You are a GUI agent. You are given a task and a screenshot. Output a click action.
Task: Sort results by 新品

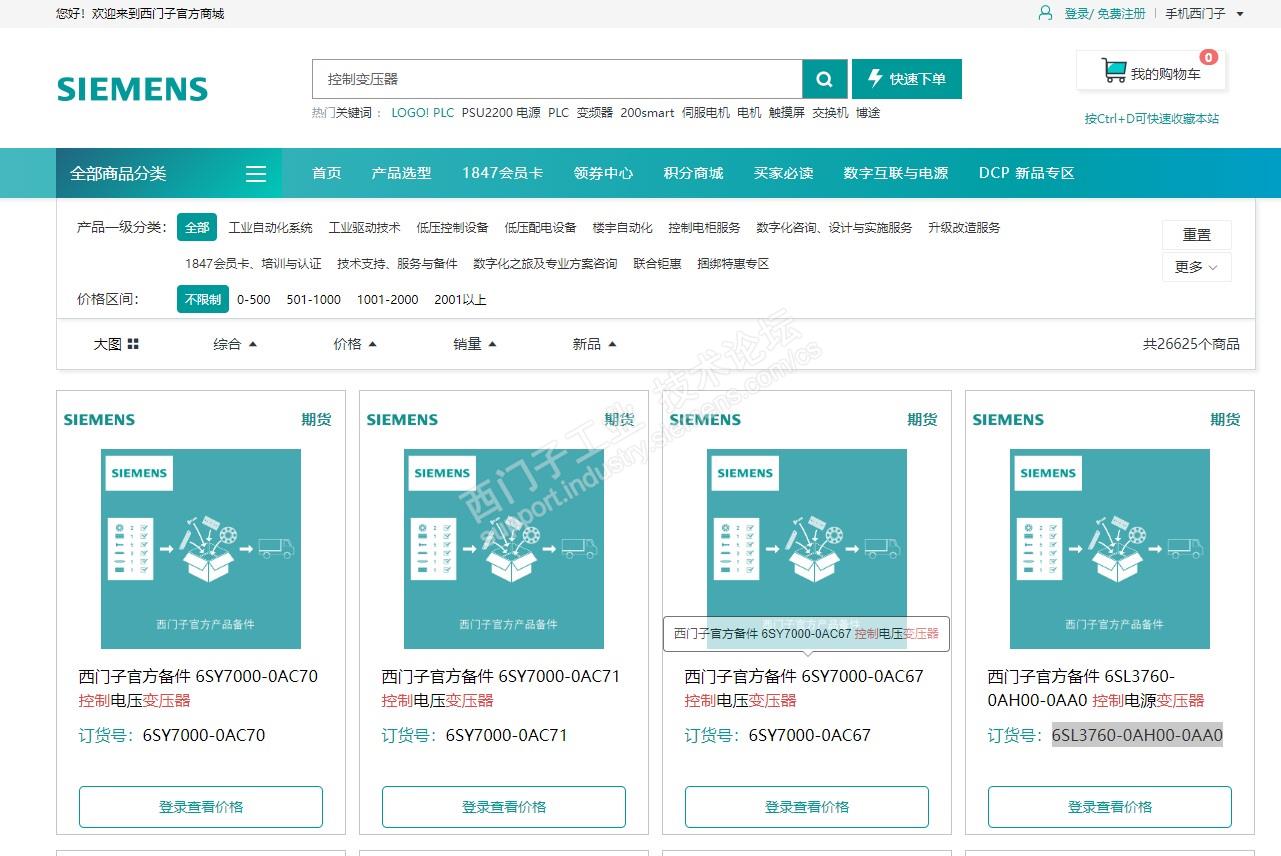coord(595,344)
